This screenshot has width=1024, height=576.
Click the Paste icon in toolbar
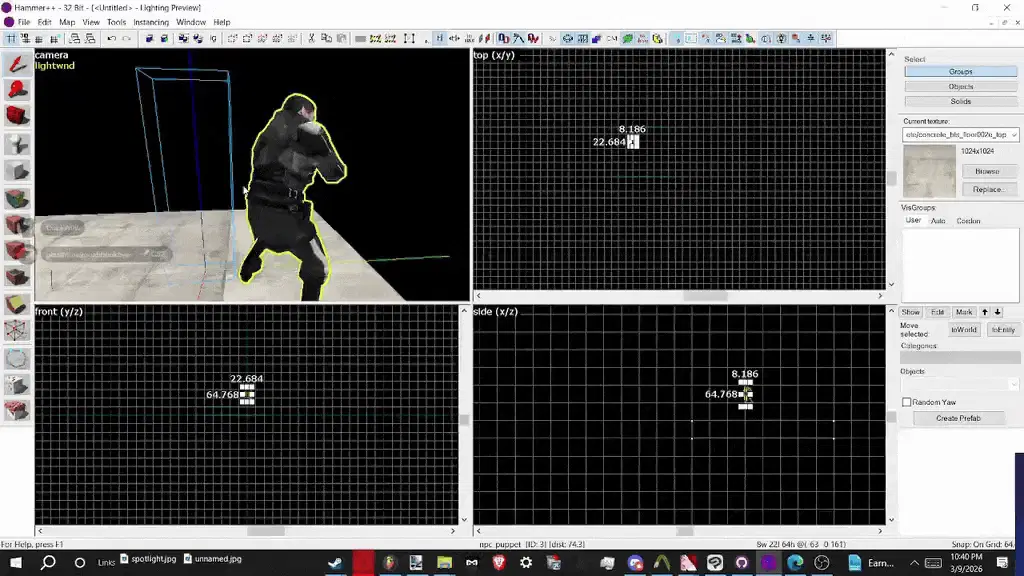341,39
